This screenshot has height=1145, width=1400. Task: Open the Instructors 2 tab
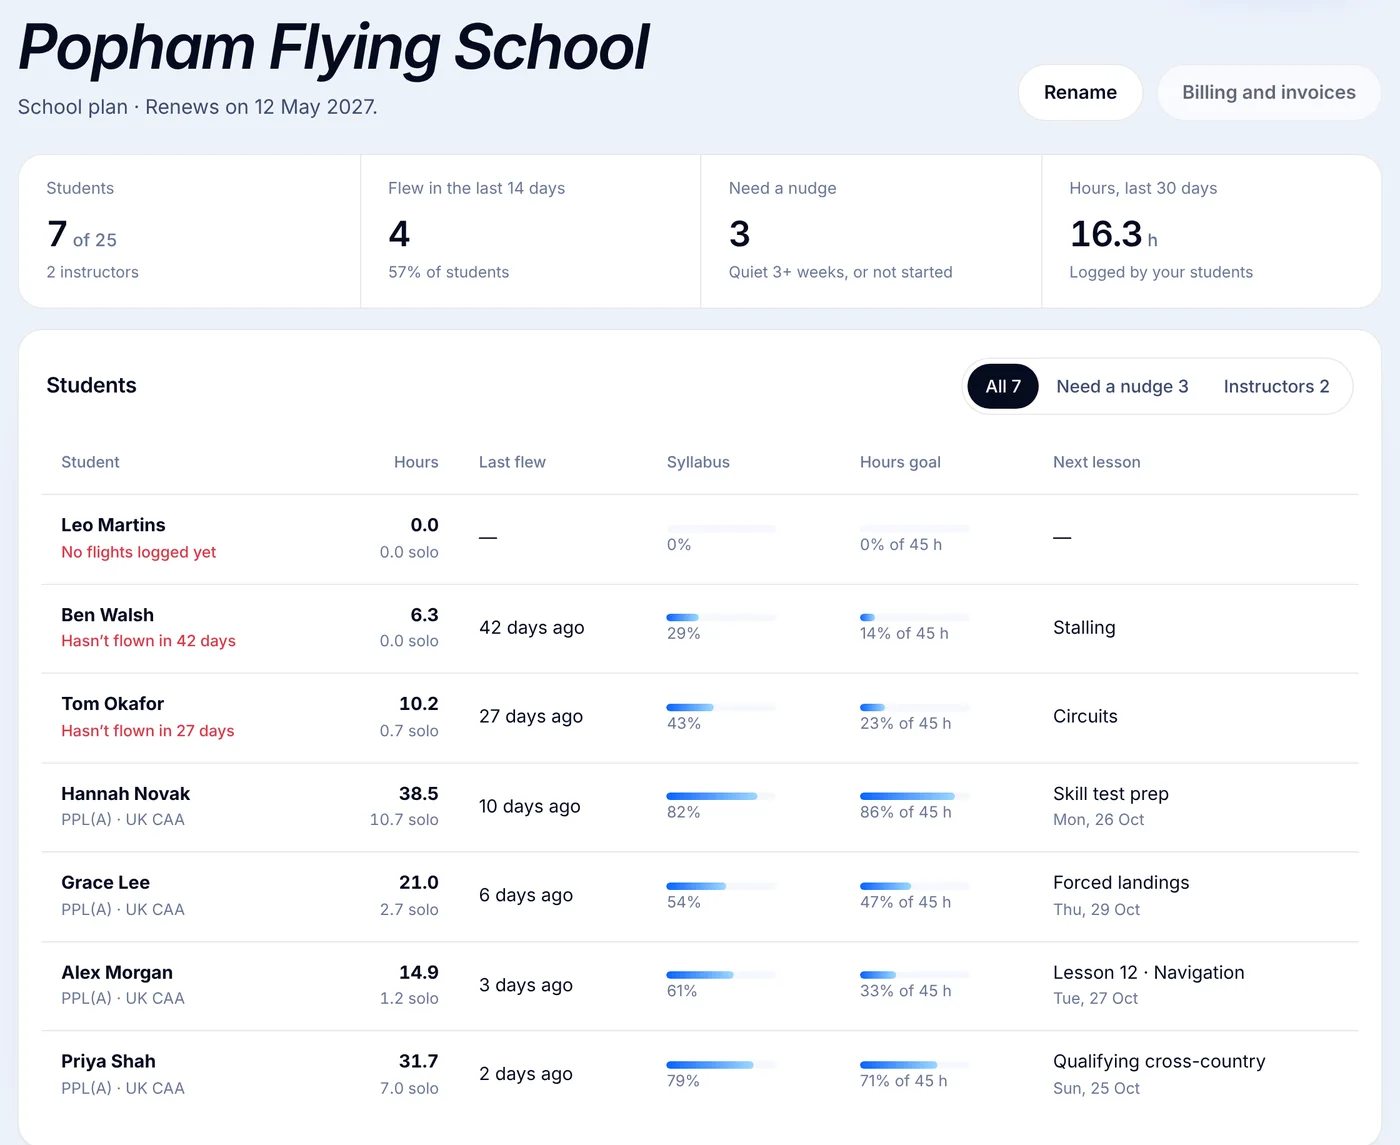pyautogui.click(x=1276, y=386)
